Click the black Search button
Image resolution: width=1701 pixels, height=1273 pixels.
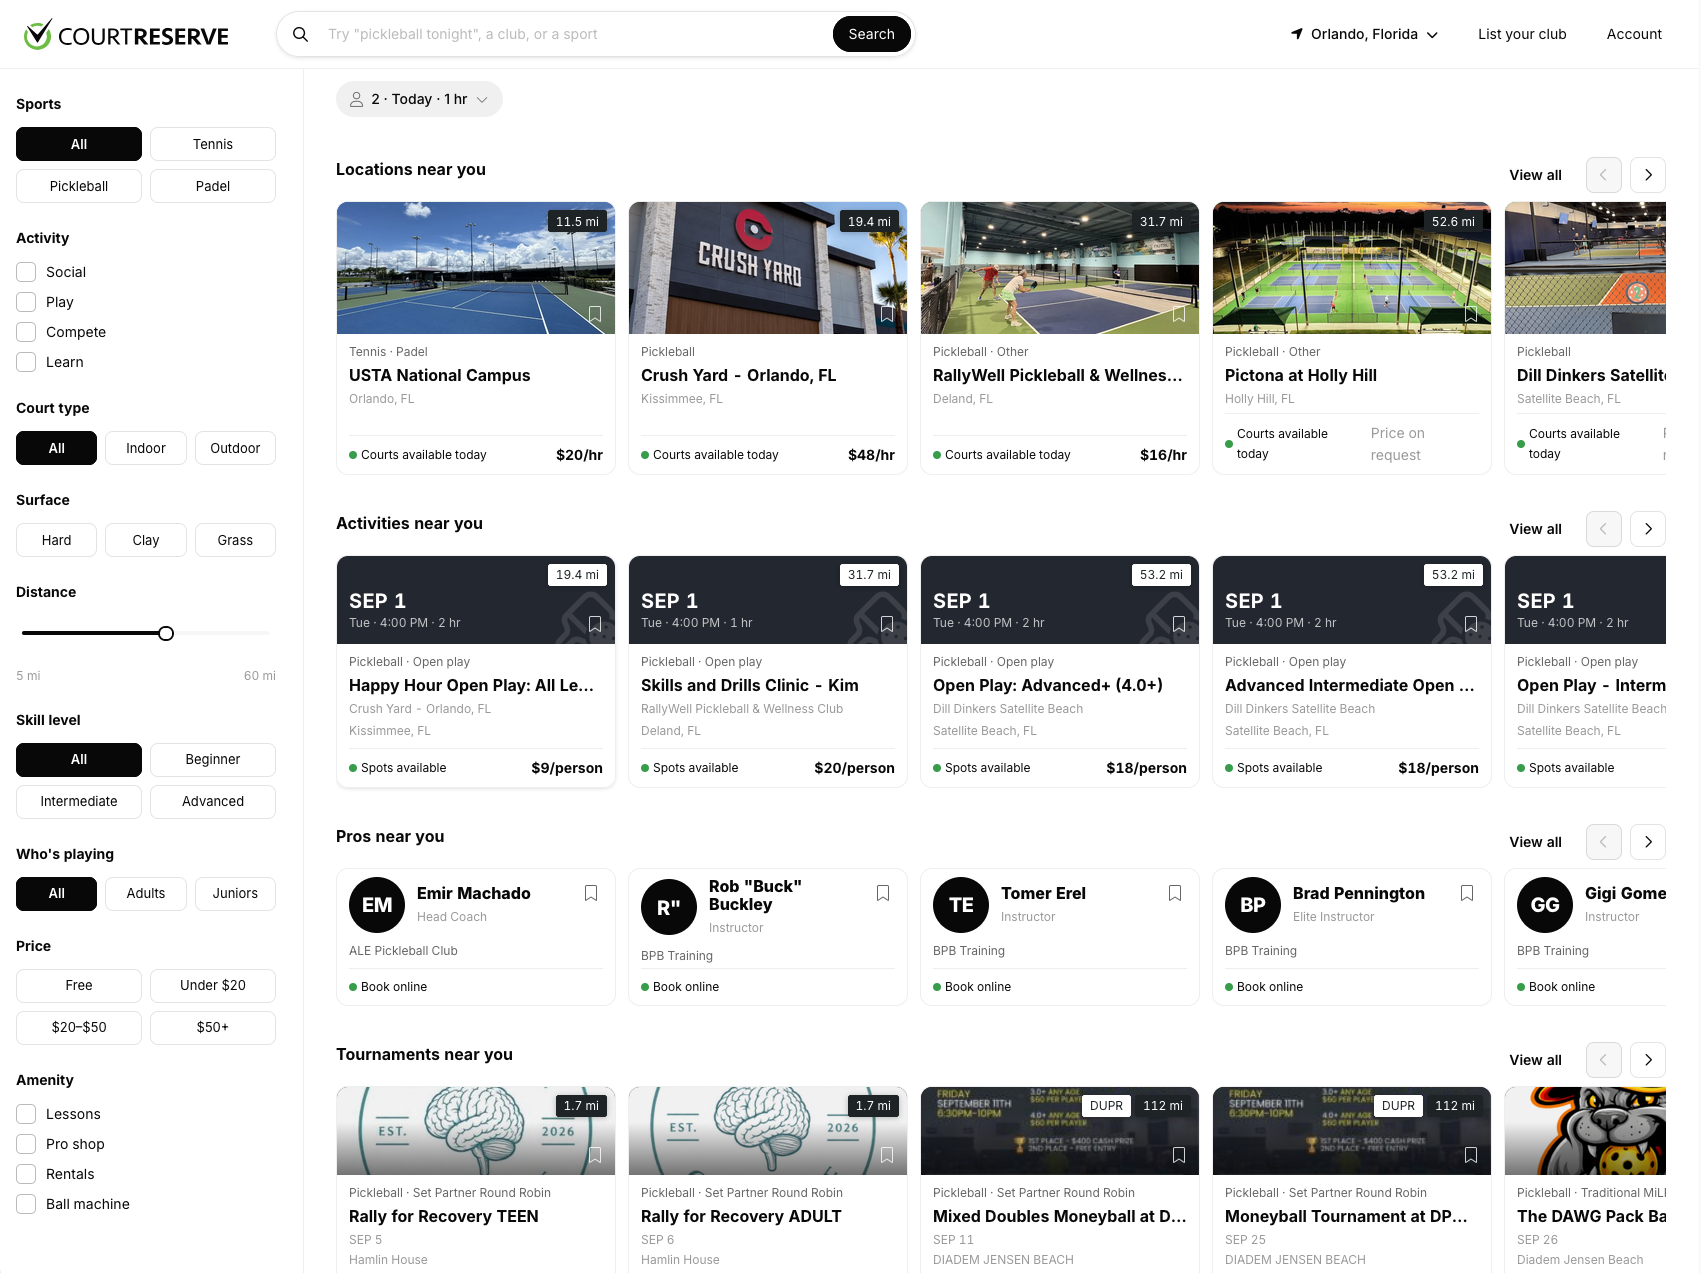pyautogui.click(x=871, y=34)
